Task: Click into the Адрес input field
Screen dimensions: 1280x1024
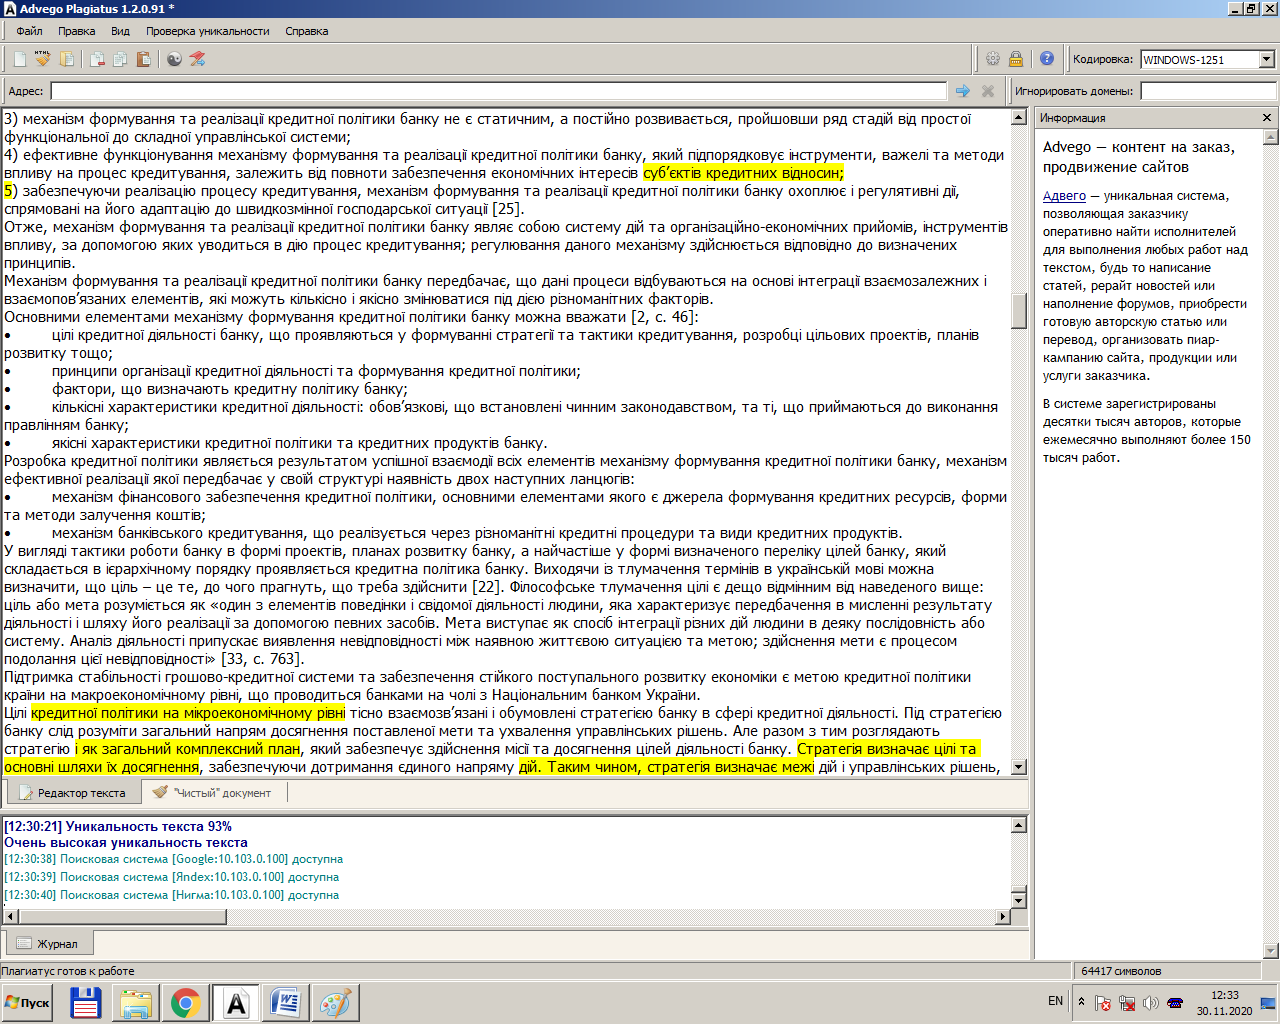Action: [x=498, y=91]
